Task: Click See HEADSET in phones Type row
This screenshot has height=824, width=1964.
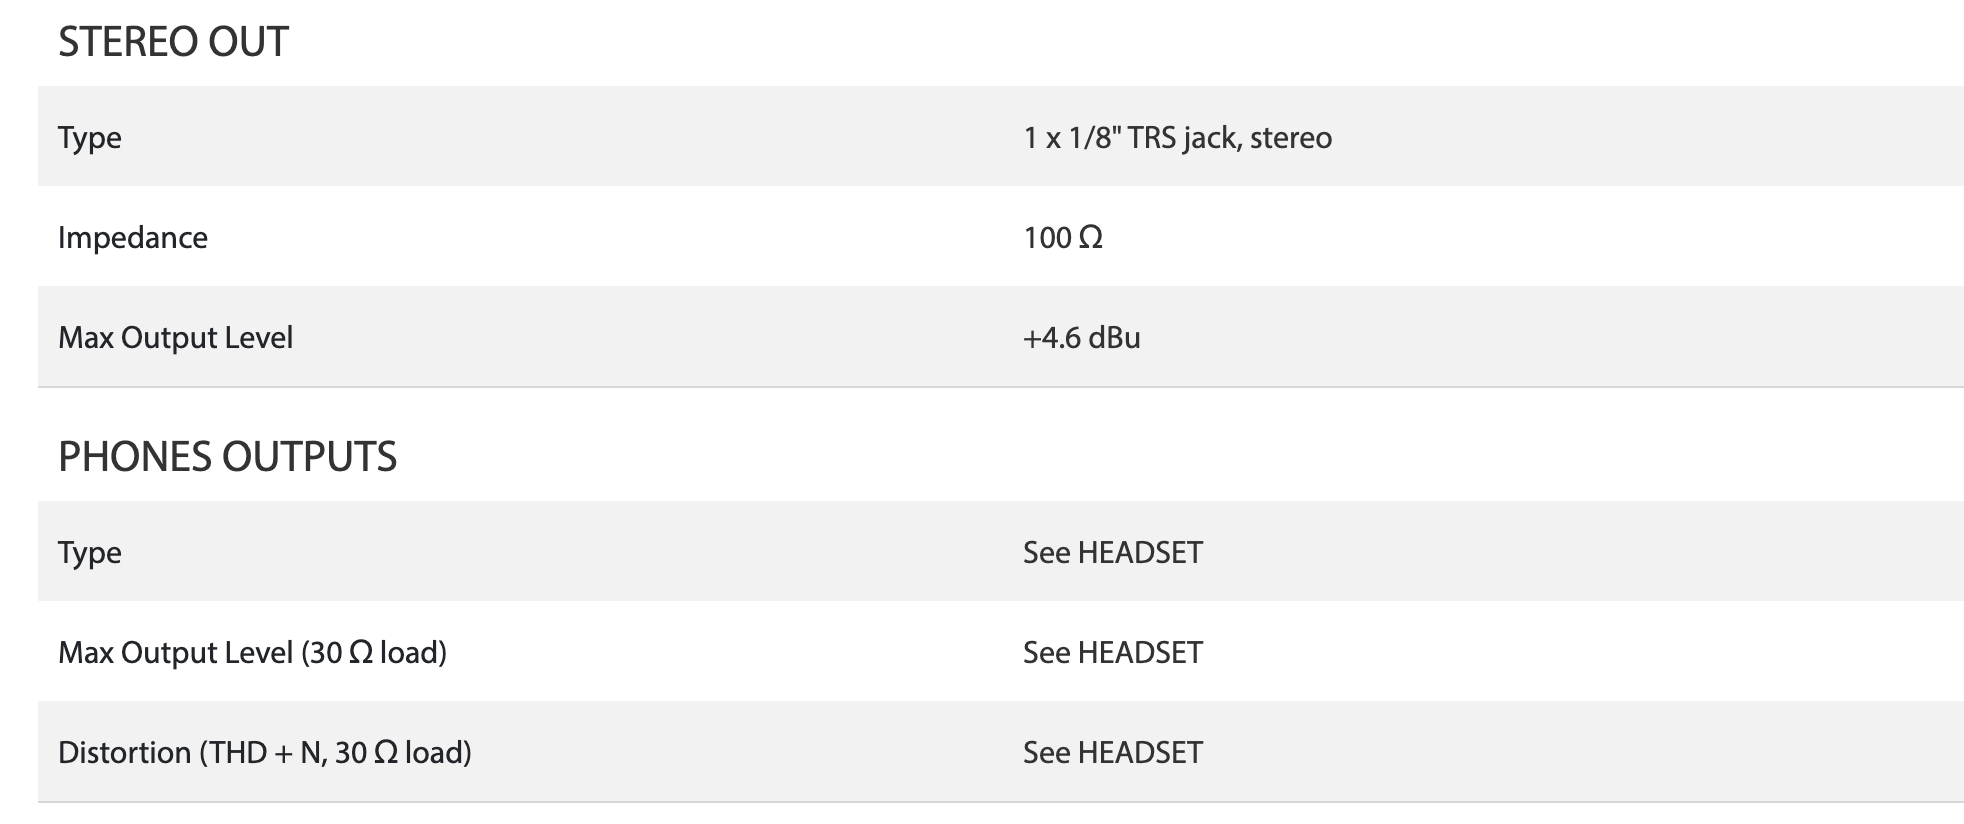Action: tap(1113, 552)
